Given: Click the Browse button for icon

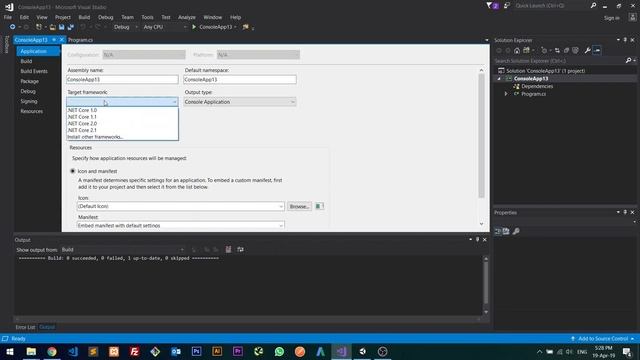Looking at the screenshot, I should (299, 206).
